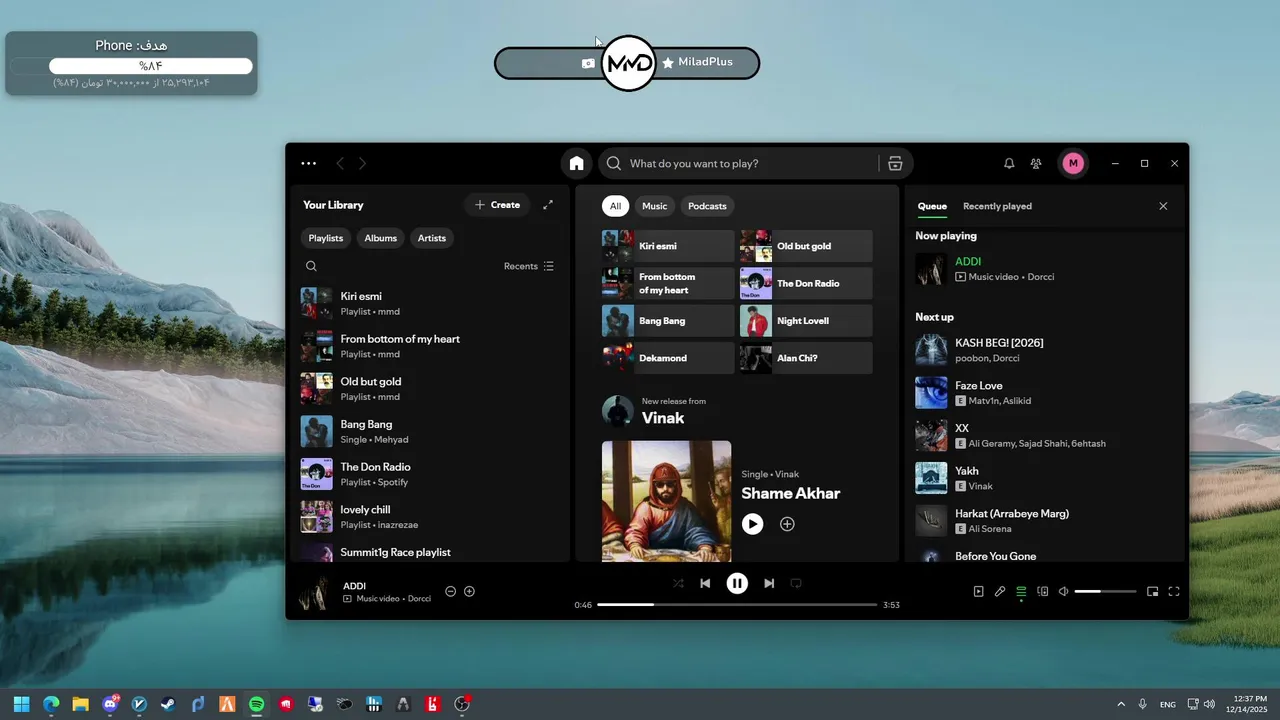
Task: Open Bang Bang single in library
Action: pos(430,431)
